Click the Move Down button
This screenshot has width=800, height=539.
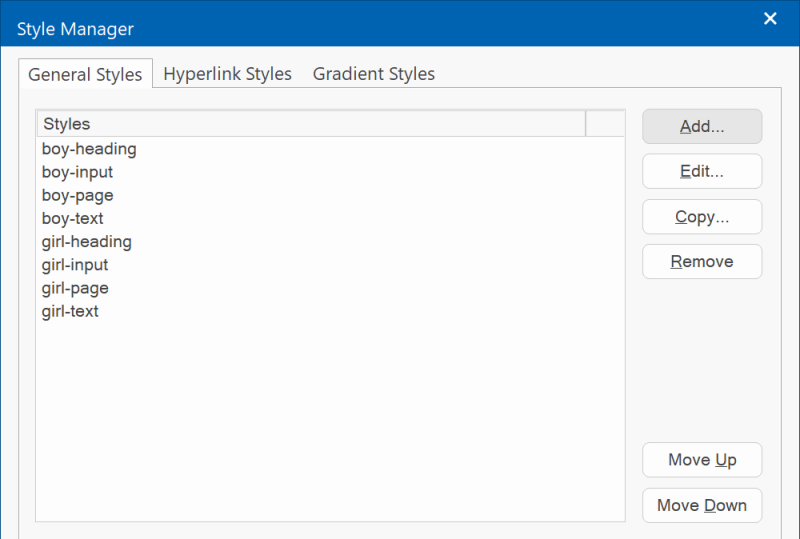[702, 505]
